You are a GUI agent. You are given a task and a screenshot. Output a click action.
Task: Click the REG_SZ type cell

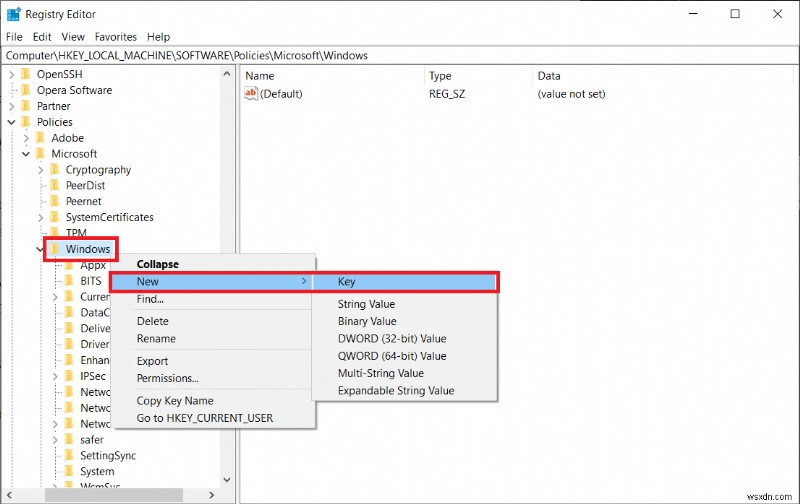[x=447, y=94]
